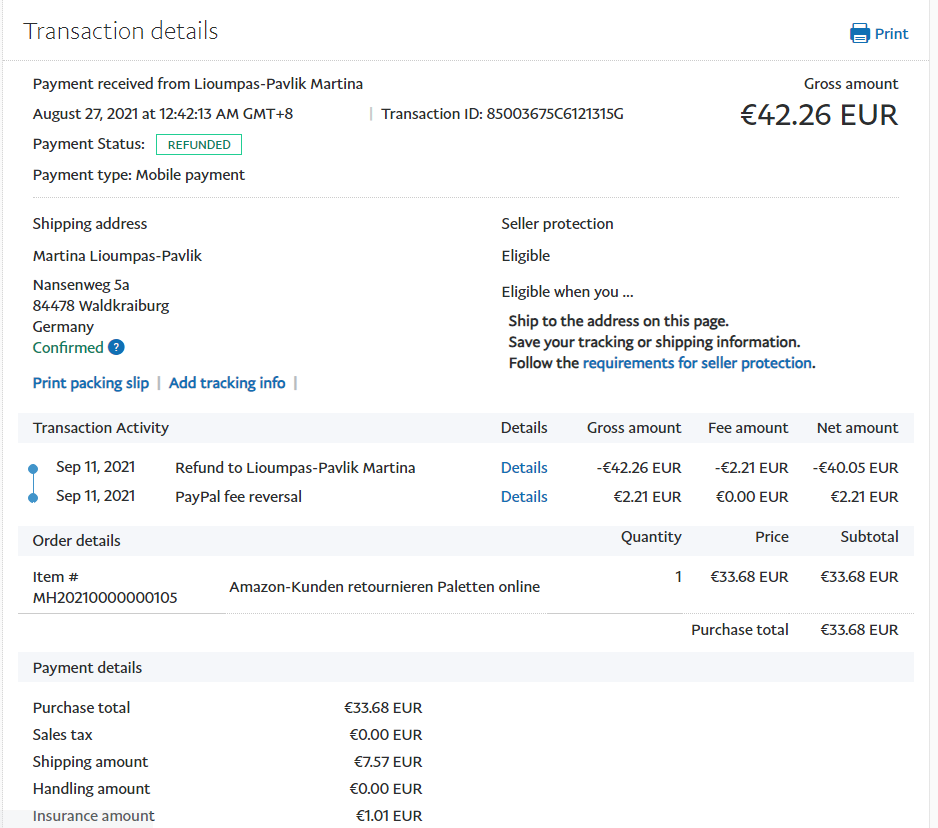Click the Order details section header
This screenshot has width=938, height=828.
(77, 541)
